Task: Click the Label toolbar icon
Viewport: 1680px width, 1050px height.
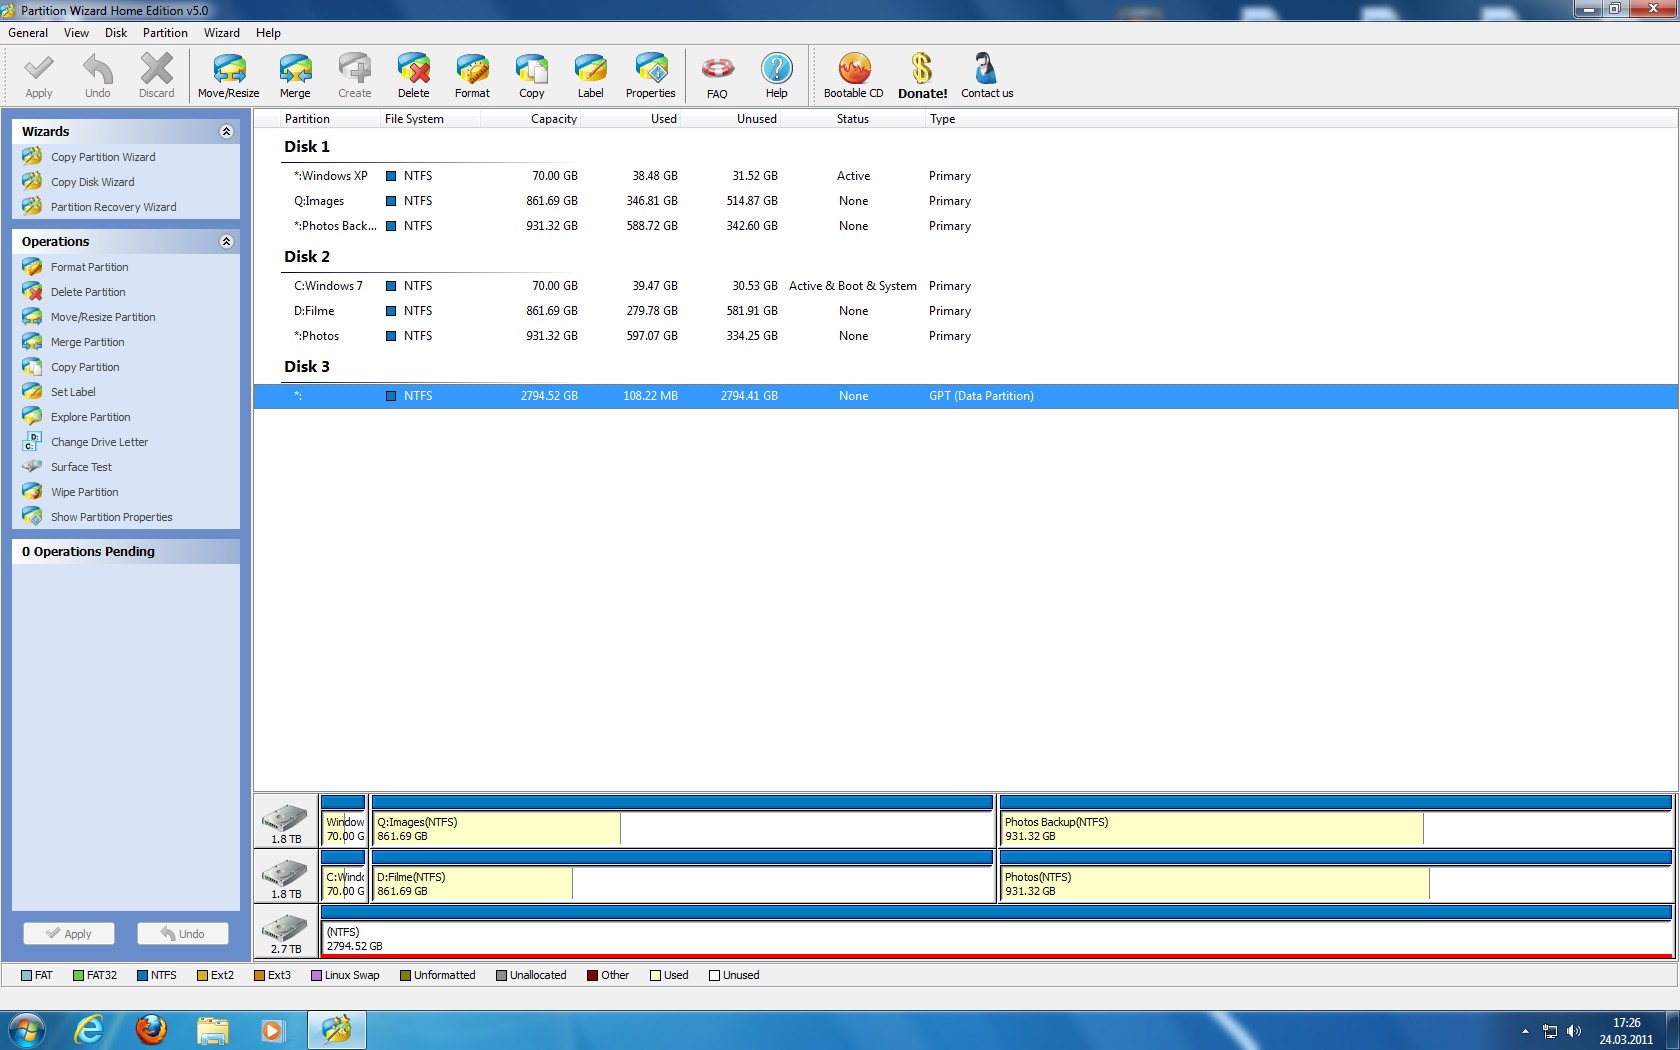Action: point(591,76)
